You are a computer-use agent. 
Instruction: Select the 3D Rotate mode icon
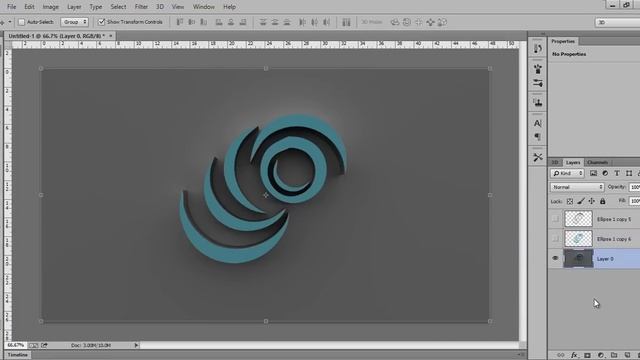(x=395, y=22)
